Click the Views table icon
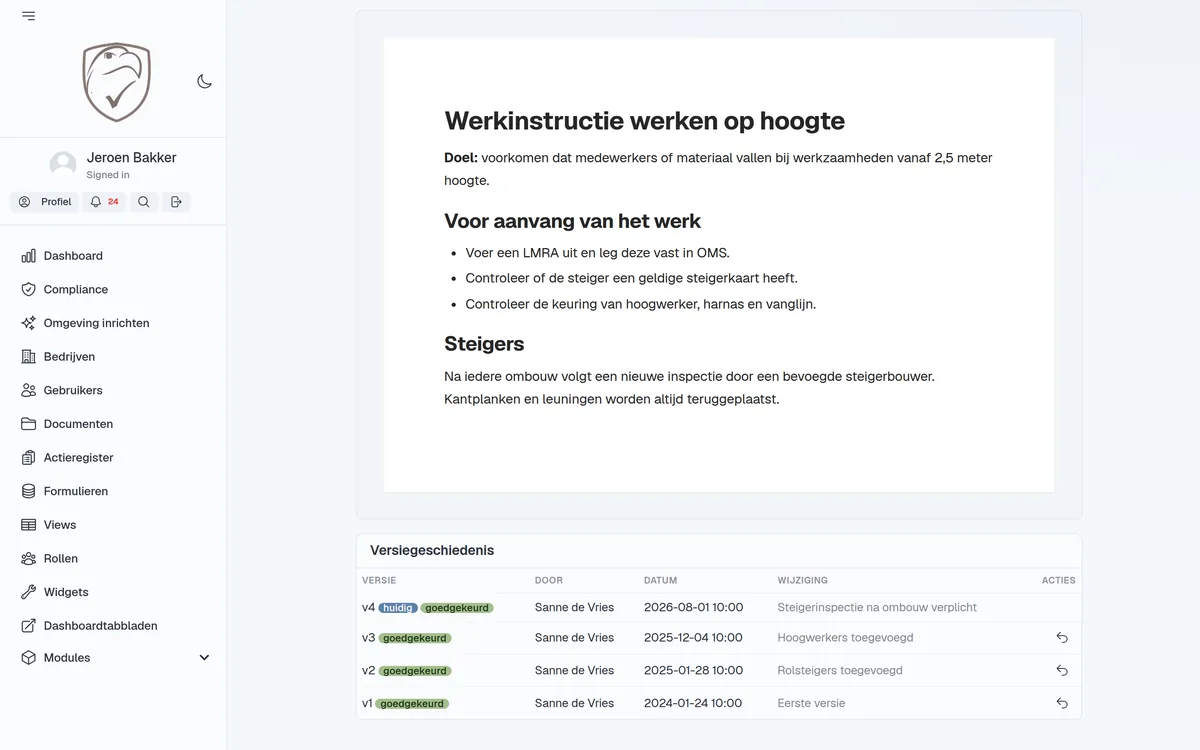 click(x=28, y=525)
